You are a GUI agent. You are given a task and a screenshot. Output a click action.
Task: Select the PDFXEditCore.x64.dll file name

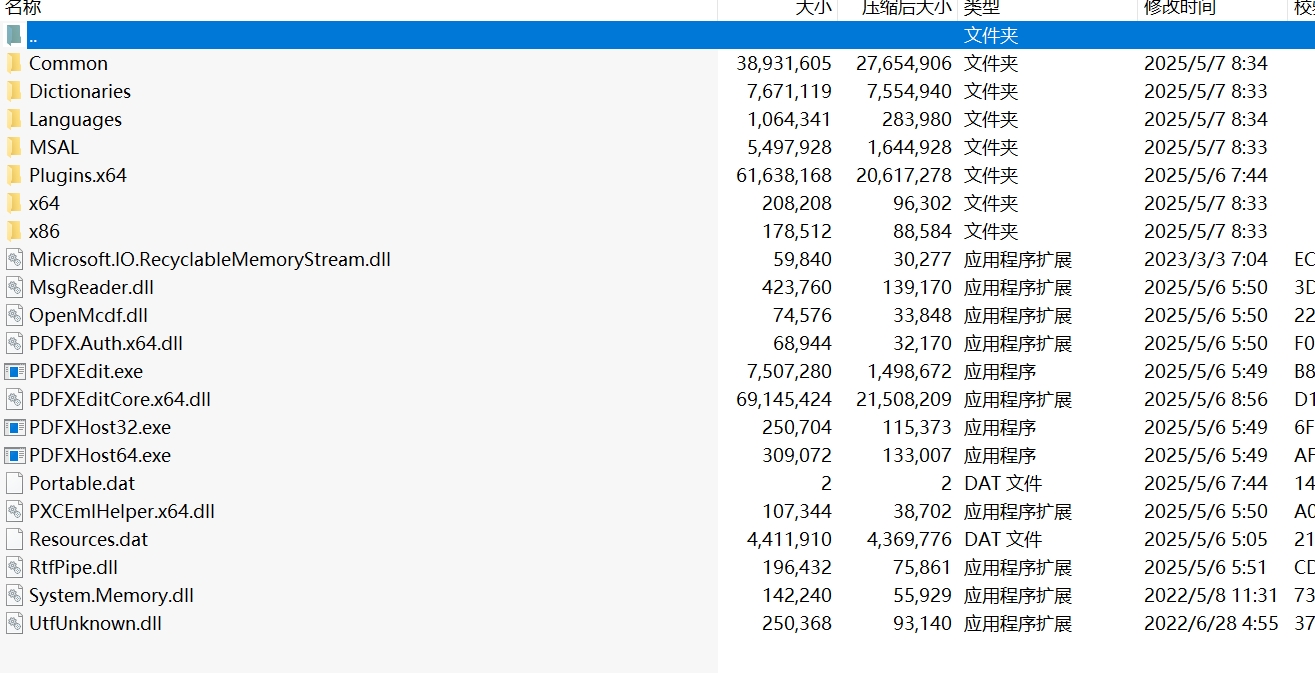tap(120, 399)
